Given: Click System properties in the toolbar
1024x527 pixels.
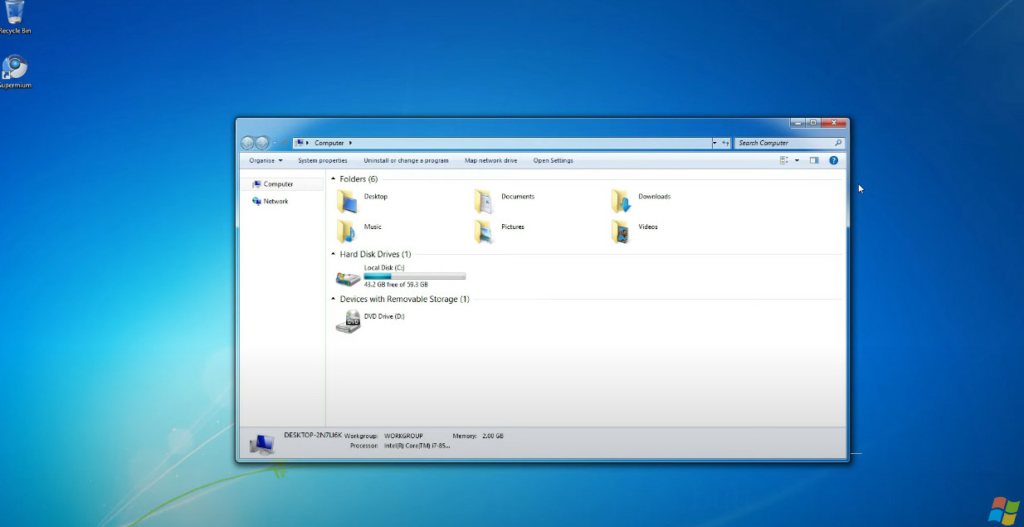Looking at the screenshot, I should coord(322,160).
